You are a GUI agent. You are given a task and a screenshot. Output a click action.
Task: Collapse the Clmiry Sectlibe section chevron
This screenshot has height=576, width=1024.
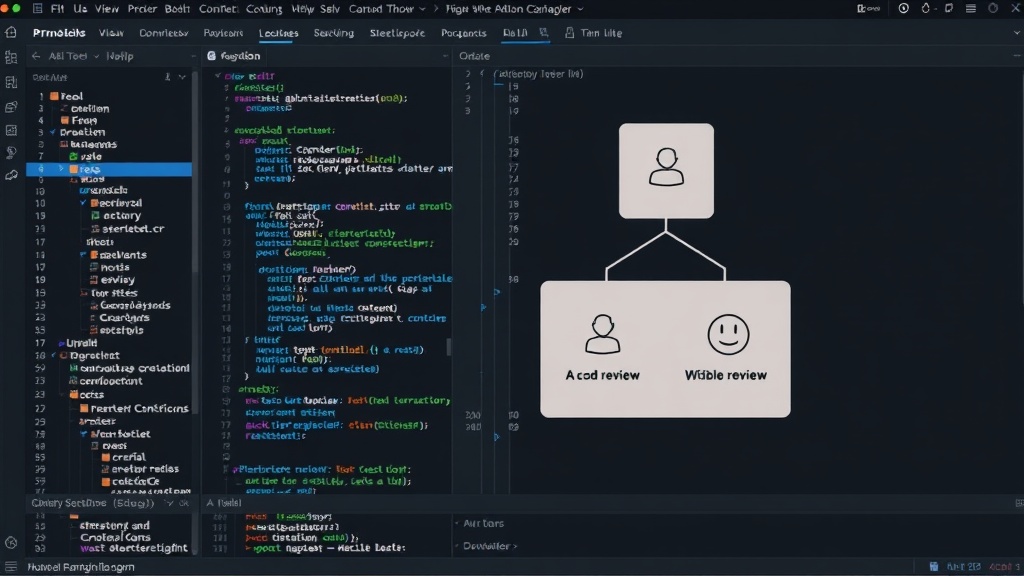pyautogui.click(x=169, y=503)
